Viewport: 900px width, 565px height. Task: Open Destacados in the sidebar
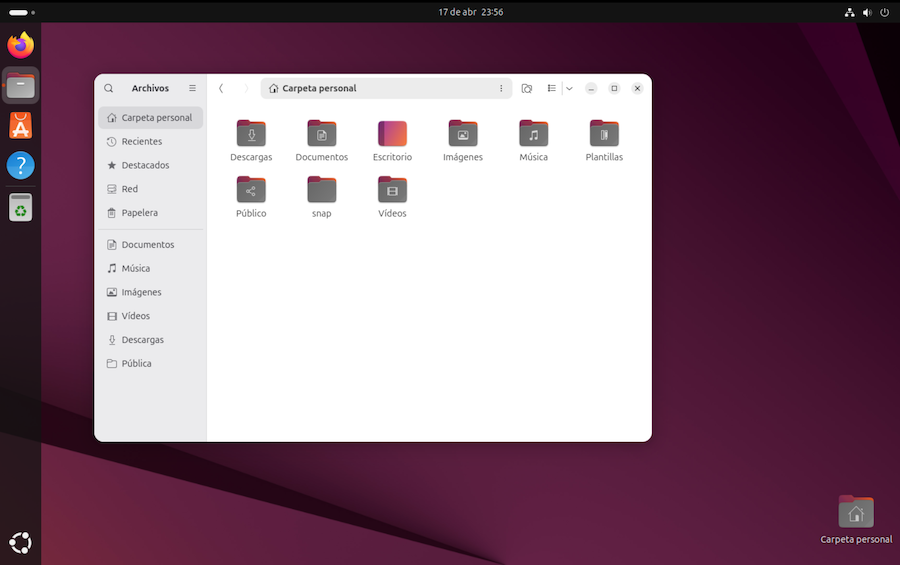(145, 165)
